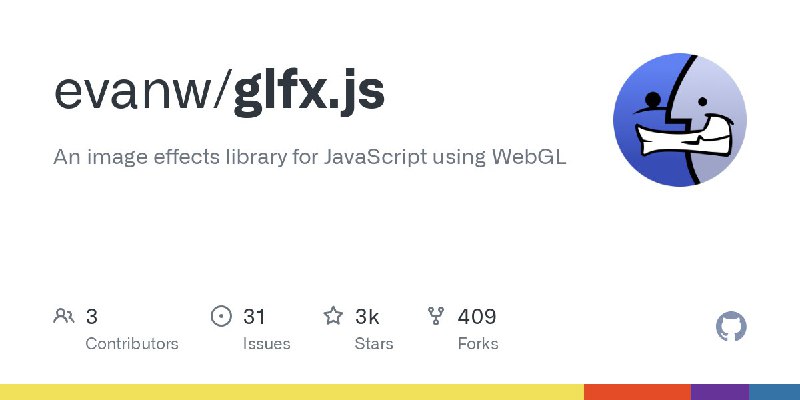Click the purple language bar segment
This screenshot has width=800, height=400.
coord(720,392)
